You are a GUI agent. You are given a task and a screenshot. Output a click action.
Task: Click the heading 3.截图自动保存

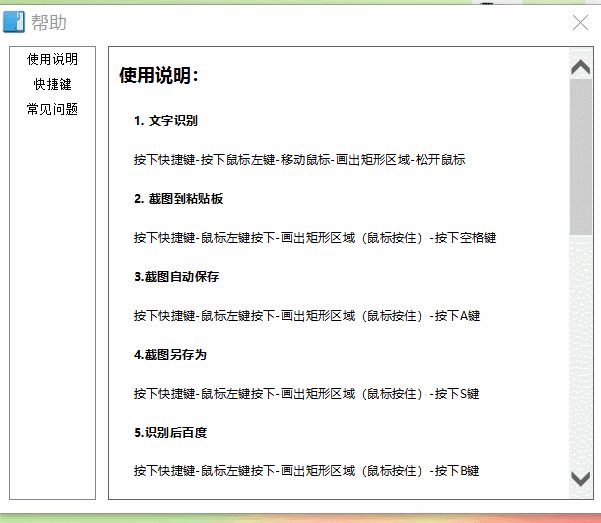(x=176, y=276)
